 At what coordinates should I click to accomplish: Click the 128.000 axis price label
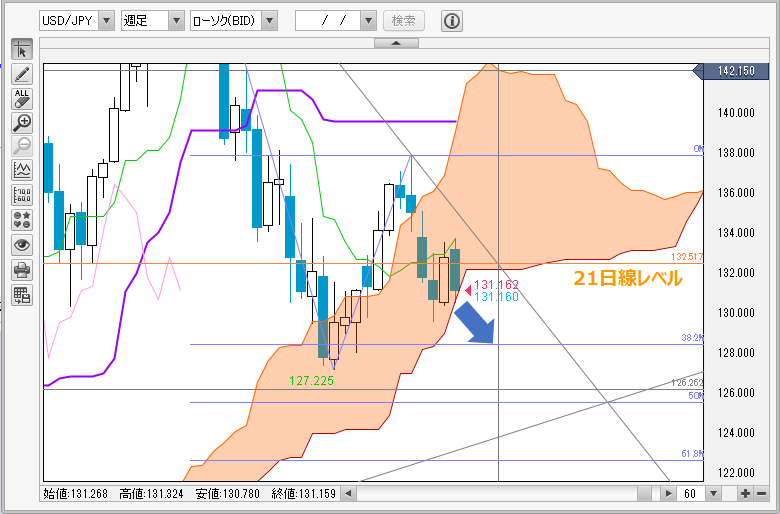pyautogui.click(x=736, y=353)
